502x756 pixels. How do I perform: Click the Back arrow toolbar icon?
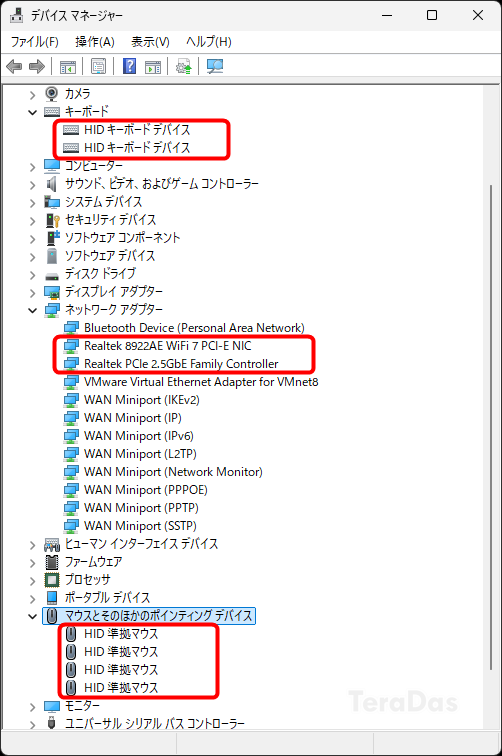point(14,66)
